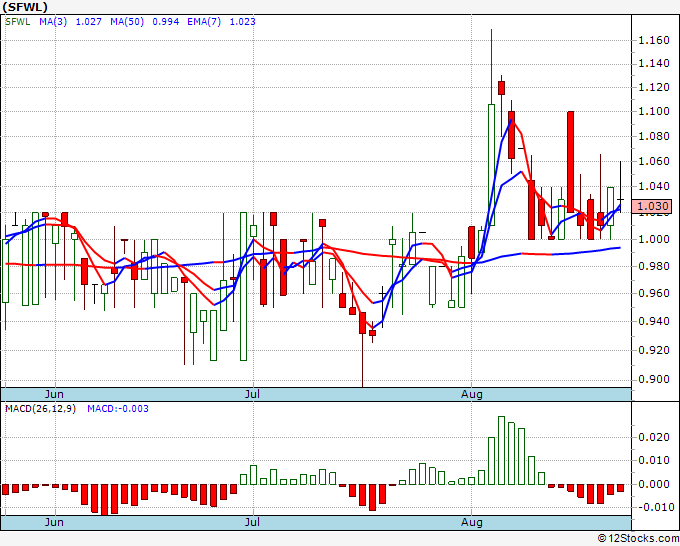Click the 1.160 price axis label
The image size is (680, 546).
[654, 40]
